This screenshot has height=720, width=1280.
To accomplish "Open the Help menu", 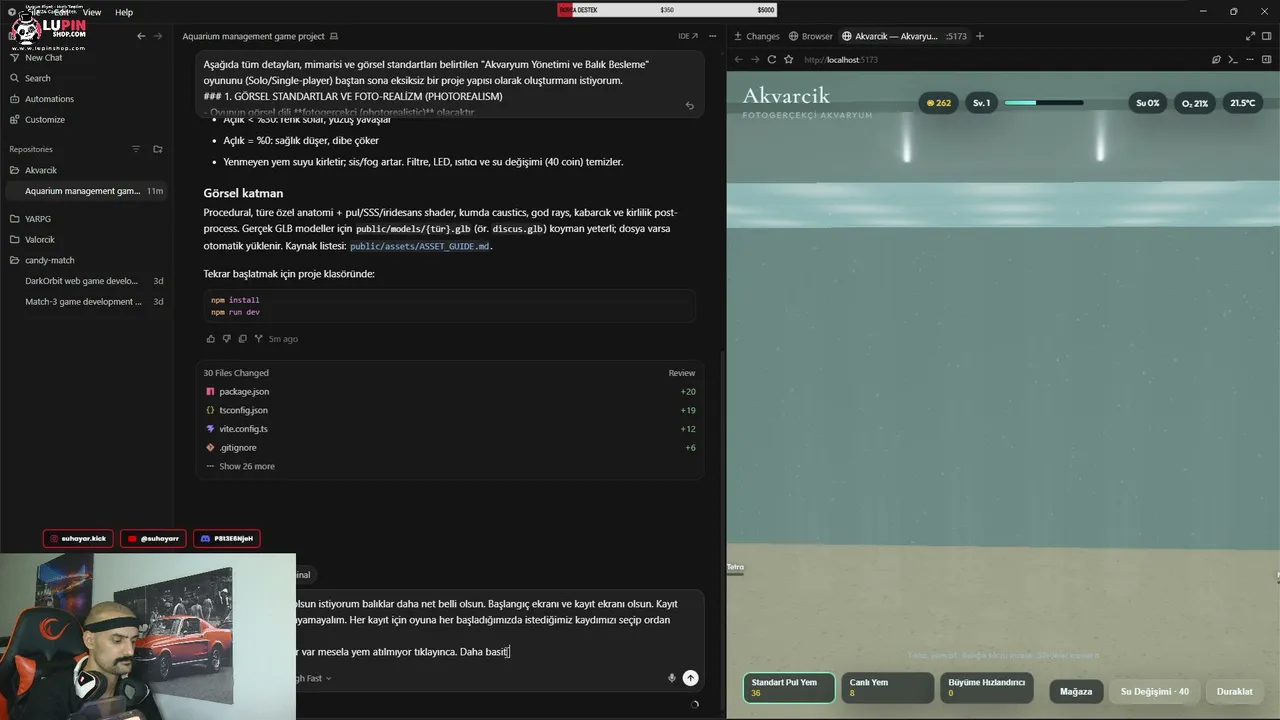I will [x=124, y=12].
